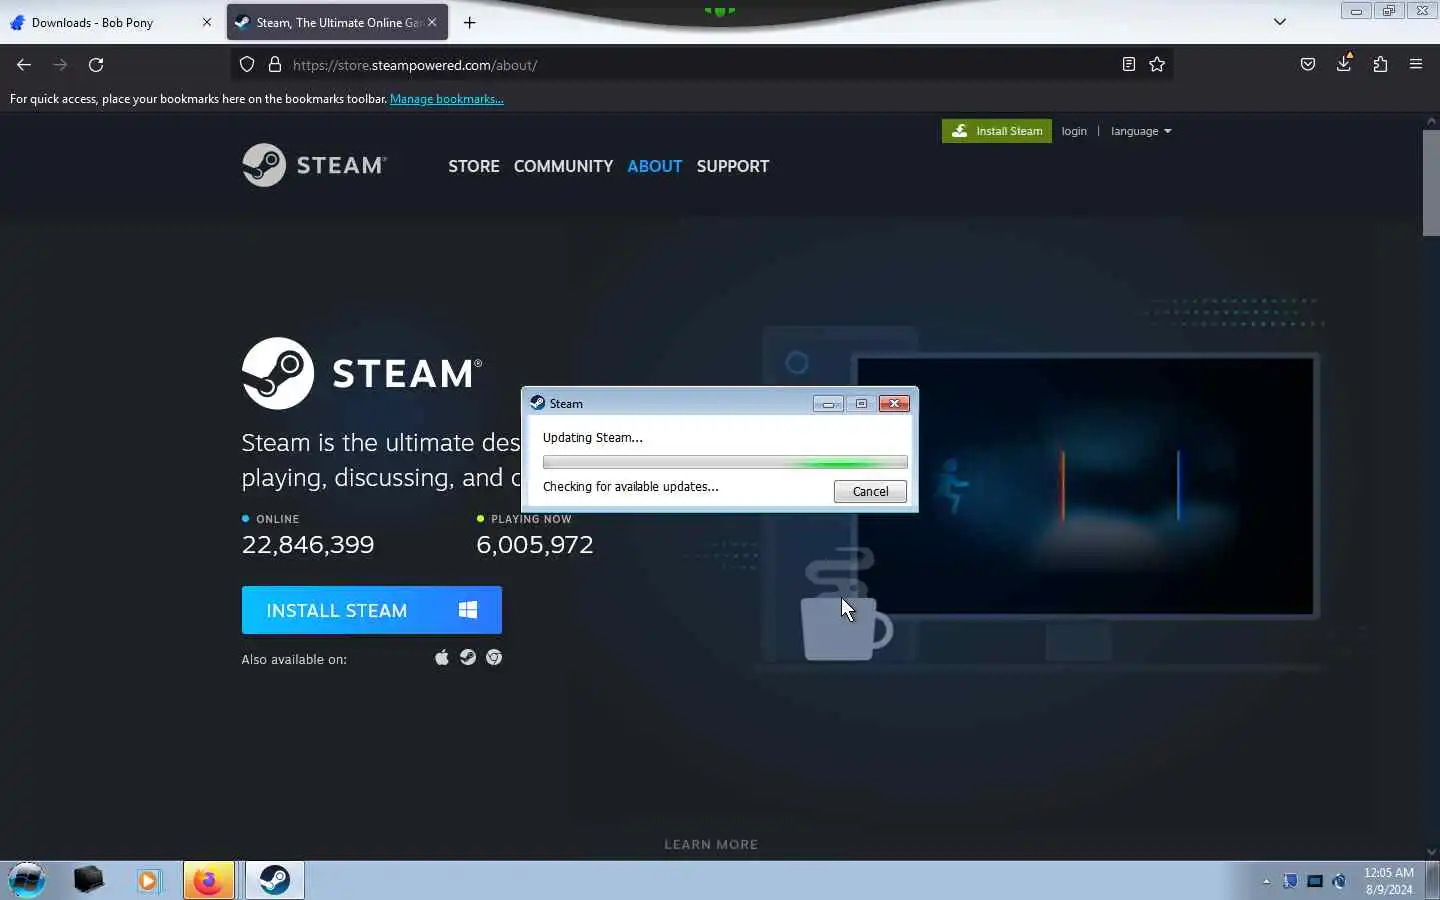The image size is (1440, 900).
Task: Choose the Apple macOS download icon
Action: (x=442, y=657)
